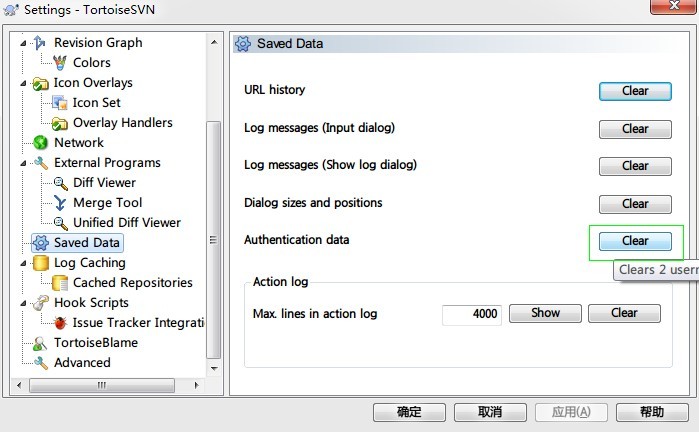This screenshot has height=432, width=699.
Task: Click the Icon Set icon
Action: click(60, 103)
